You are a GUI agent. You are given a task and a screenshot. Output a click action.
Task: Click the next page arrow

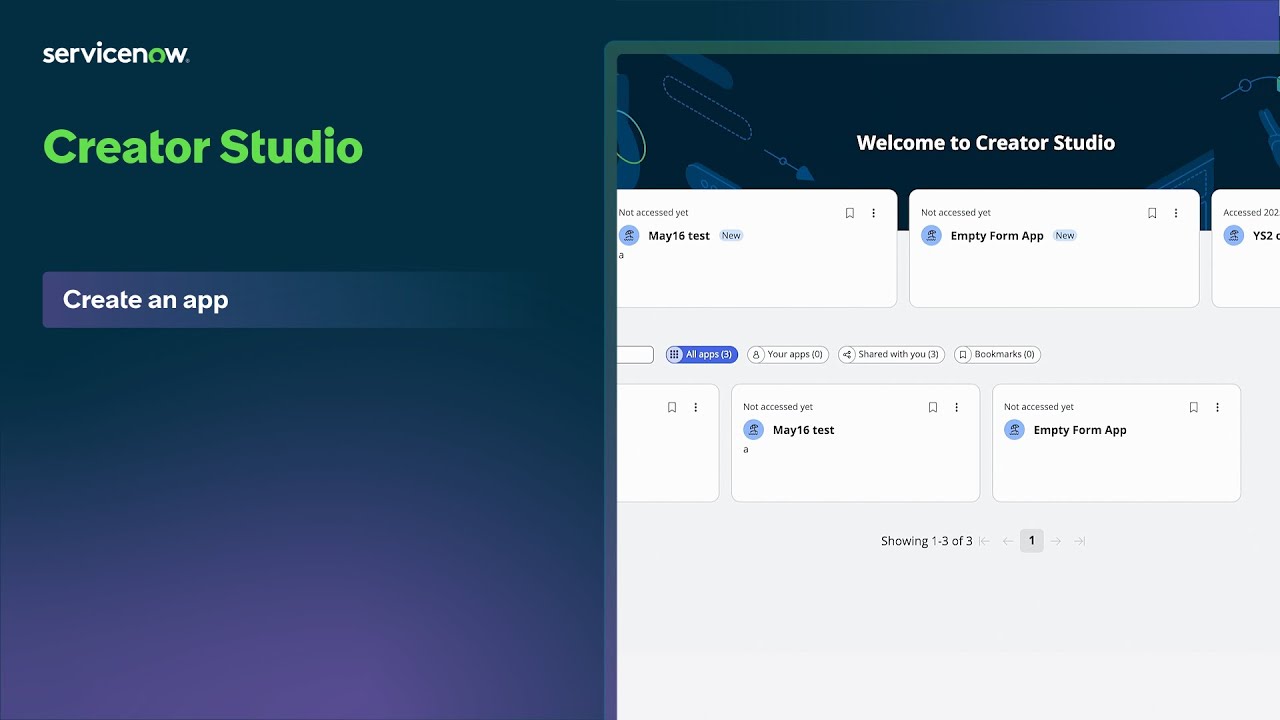(x=1056, y=540)
